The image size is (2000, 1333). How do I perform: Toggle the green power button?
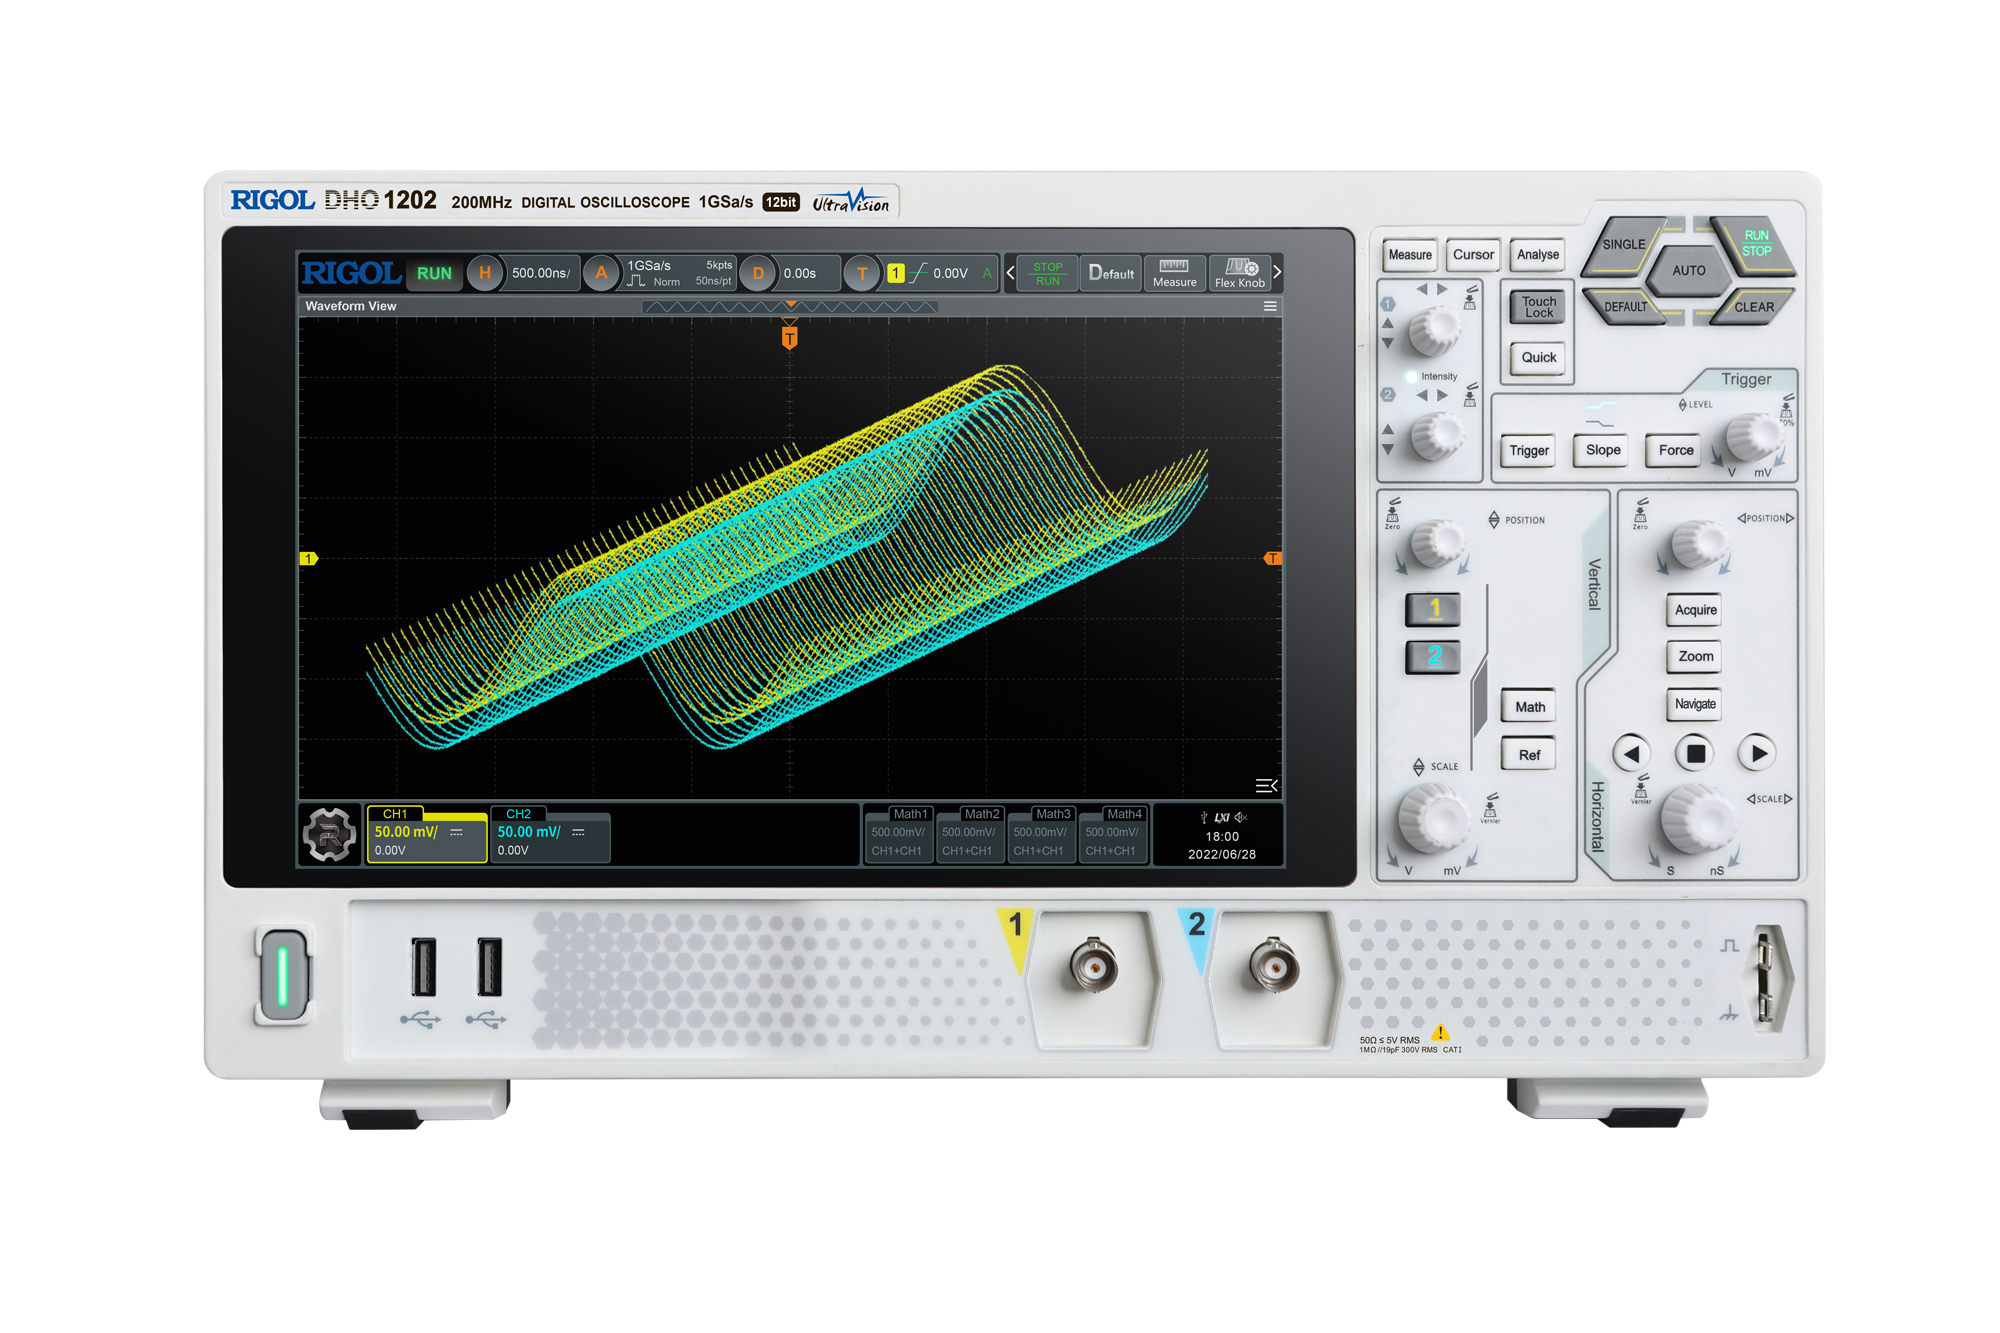[284, 976]
